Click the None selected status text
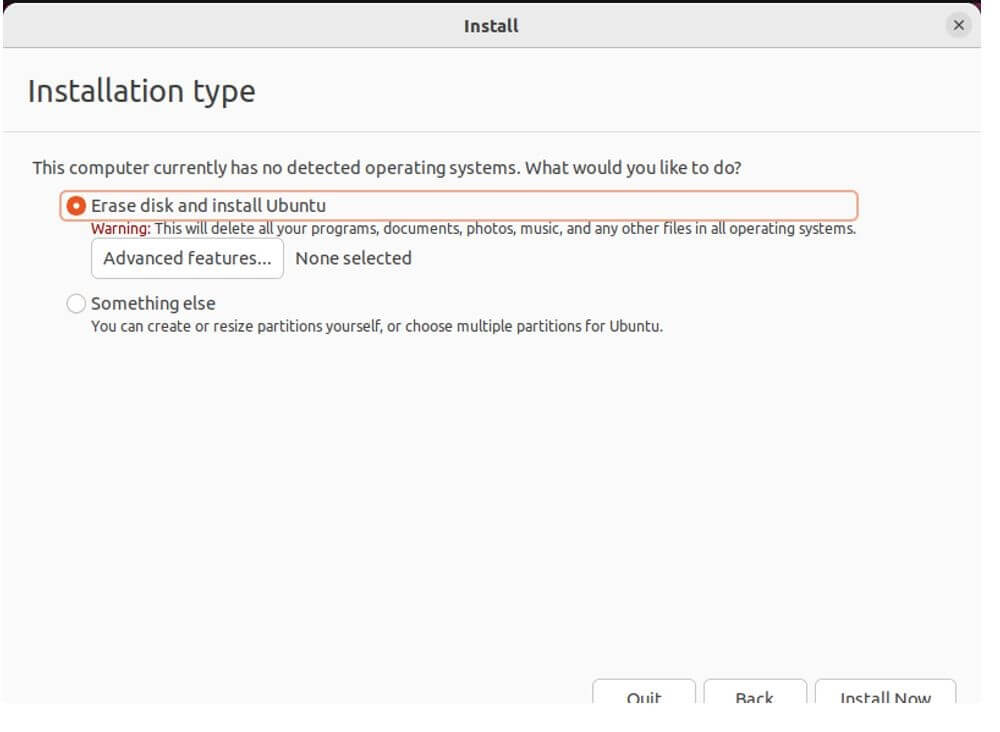The height and width of the screenshot is (732, 1000). [x=353, y=258]
